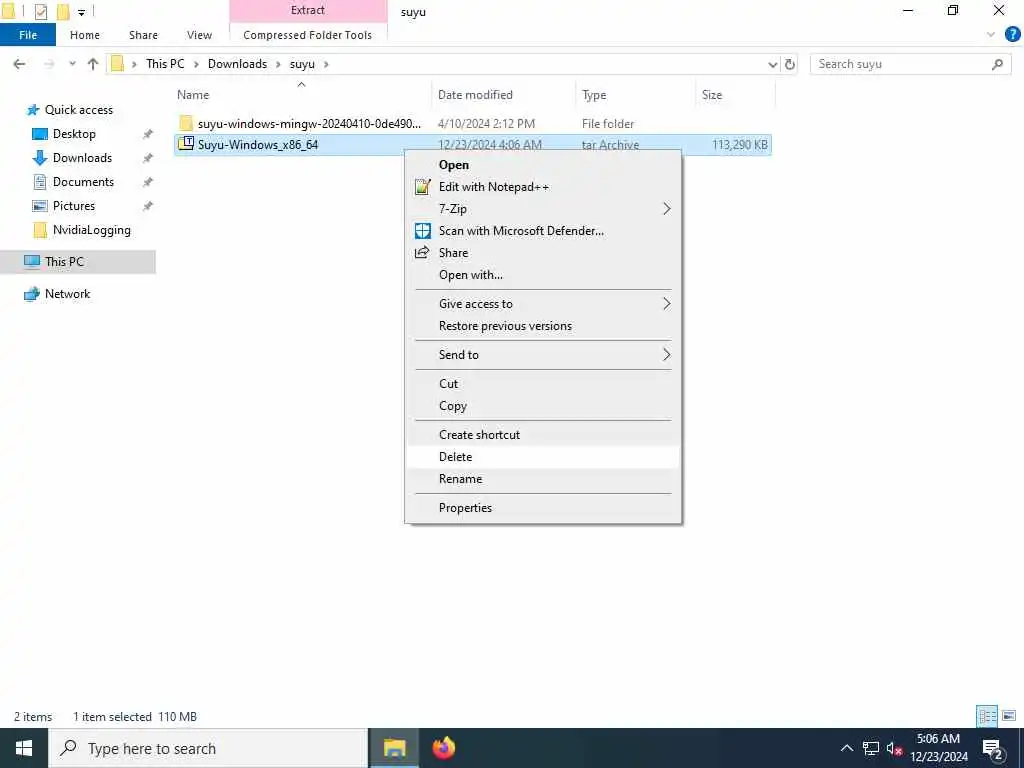The height and width of the screenshot is (768, 1024).
Task: Choose Create shortcut
Action: (543, 435)
